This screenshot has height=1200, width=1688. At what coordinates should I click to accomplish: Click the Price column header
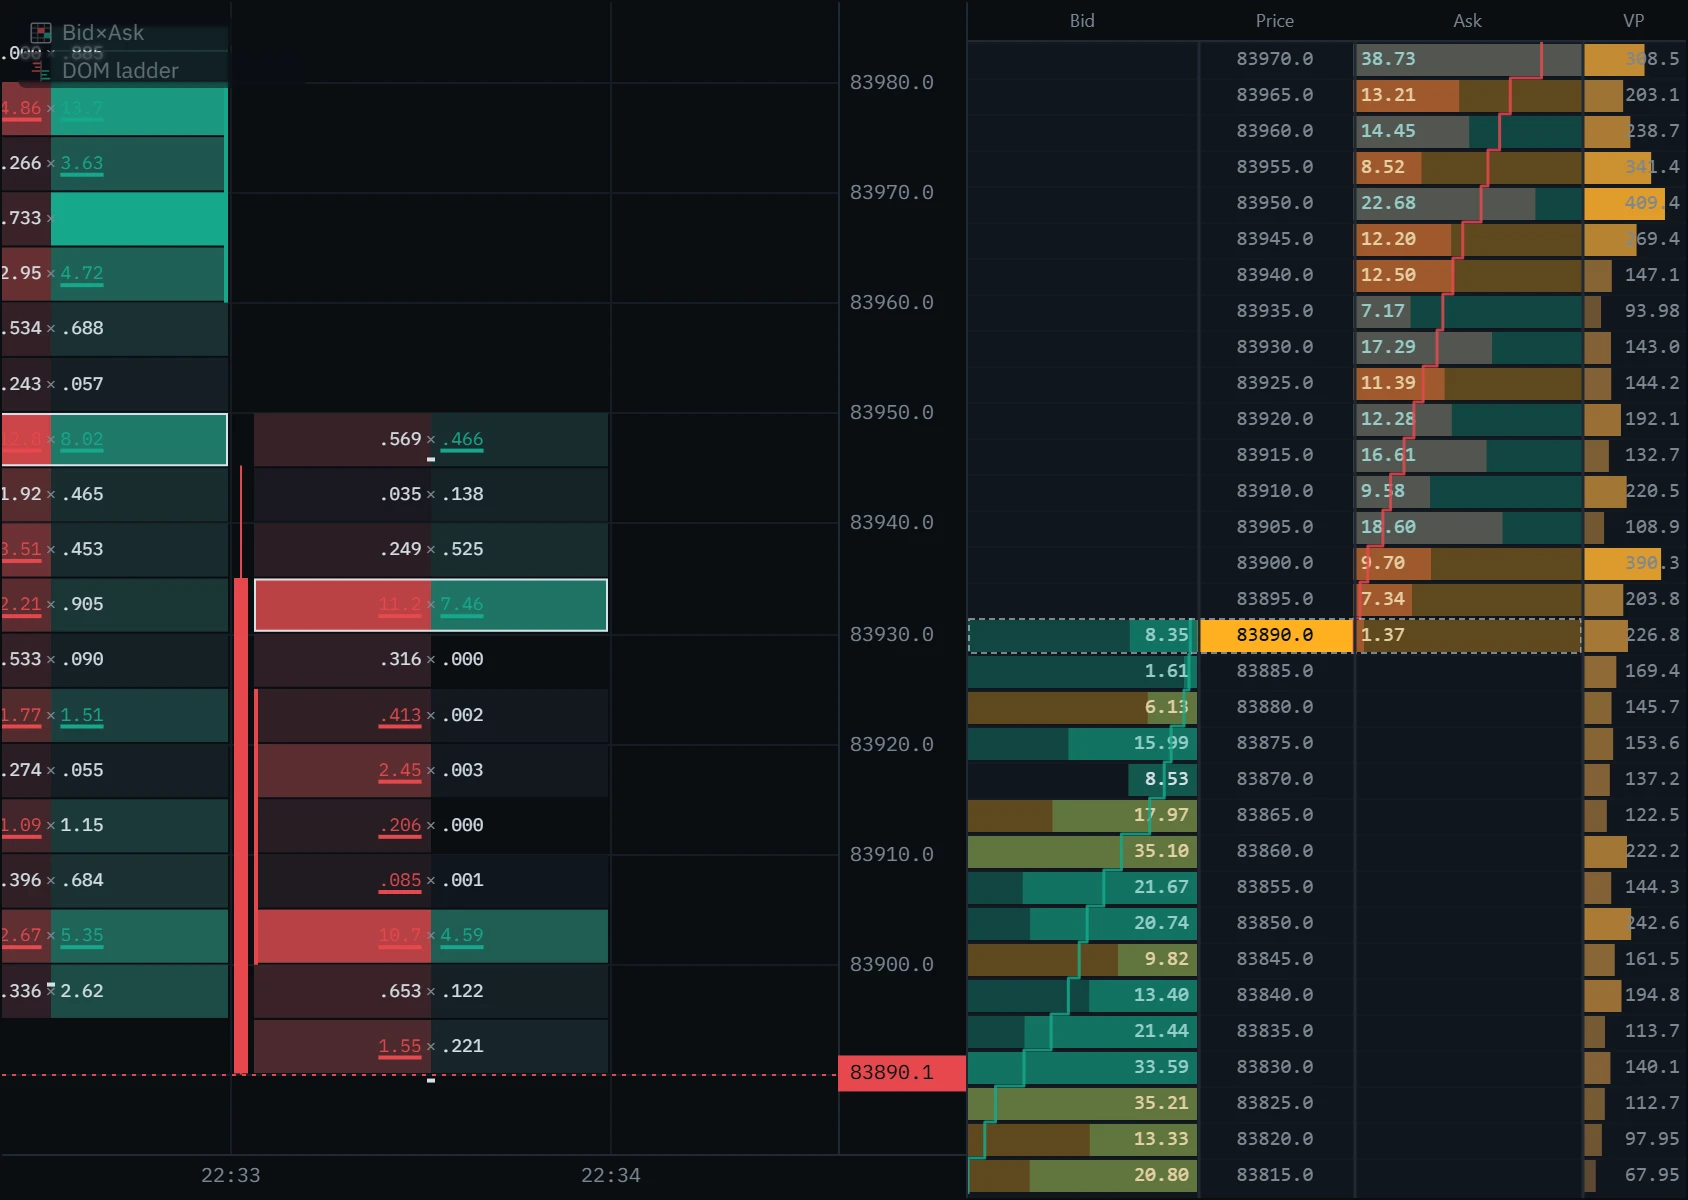click(x=1275, y=21)
